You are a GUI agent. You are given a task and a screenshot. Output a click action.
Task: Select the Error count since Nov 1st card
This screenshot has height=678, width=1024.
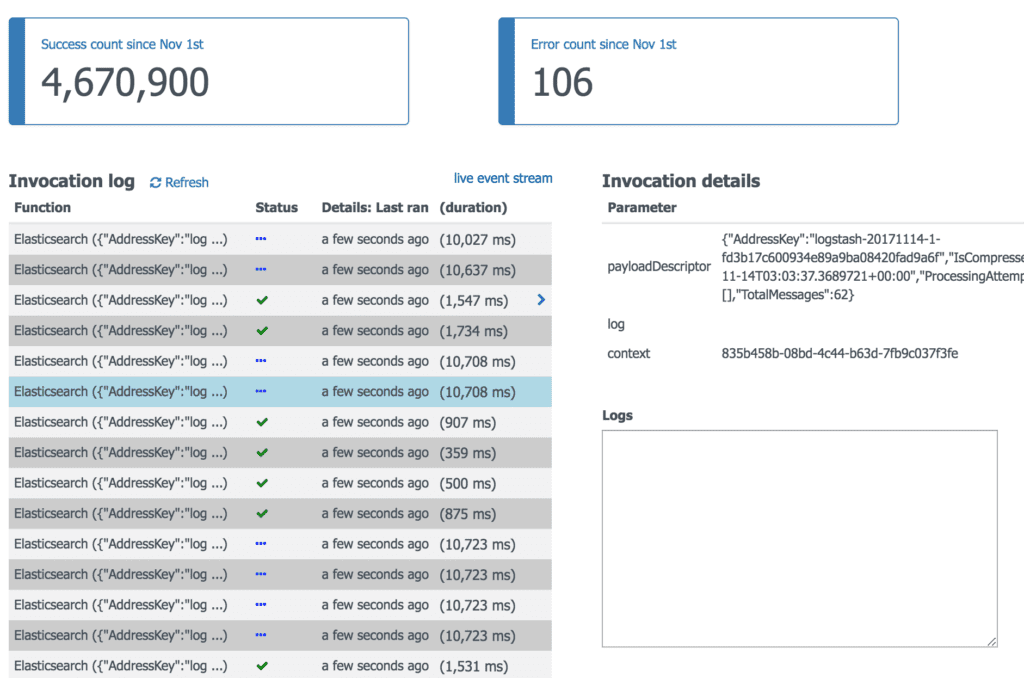coord(698,70)
